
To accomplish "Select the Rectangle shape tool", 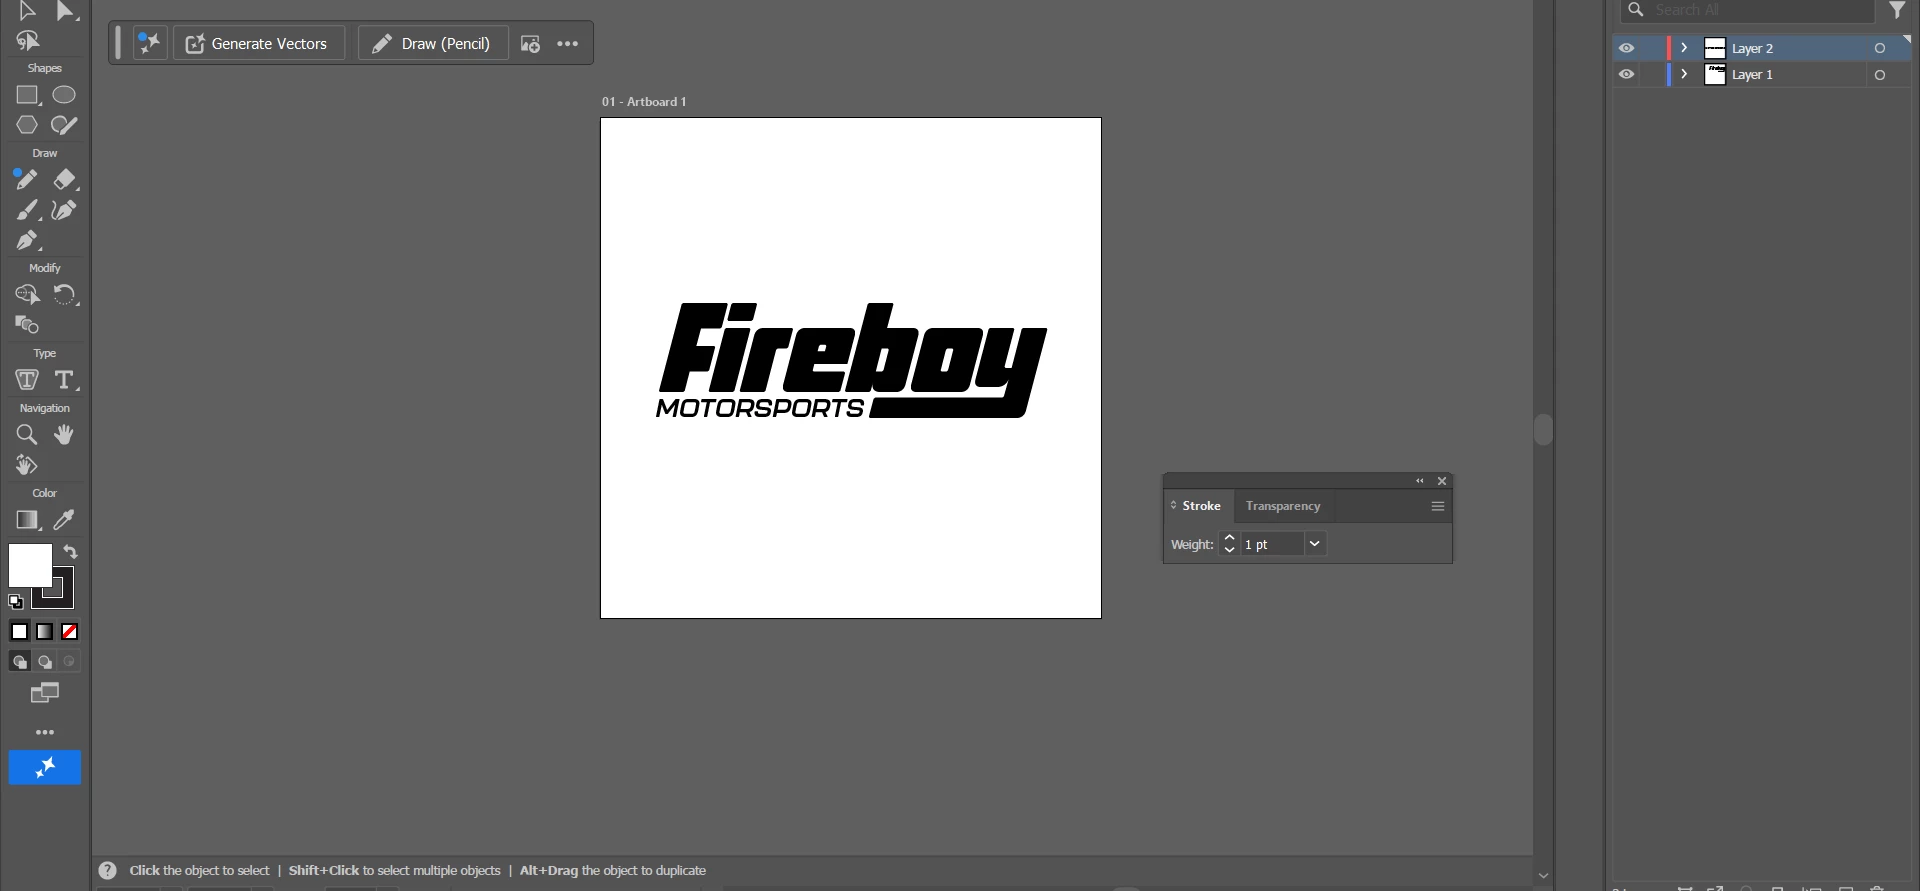I will coord(27,95).
